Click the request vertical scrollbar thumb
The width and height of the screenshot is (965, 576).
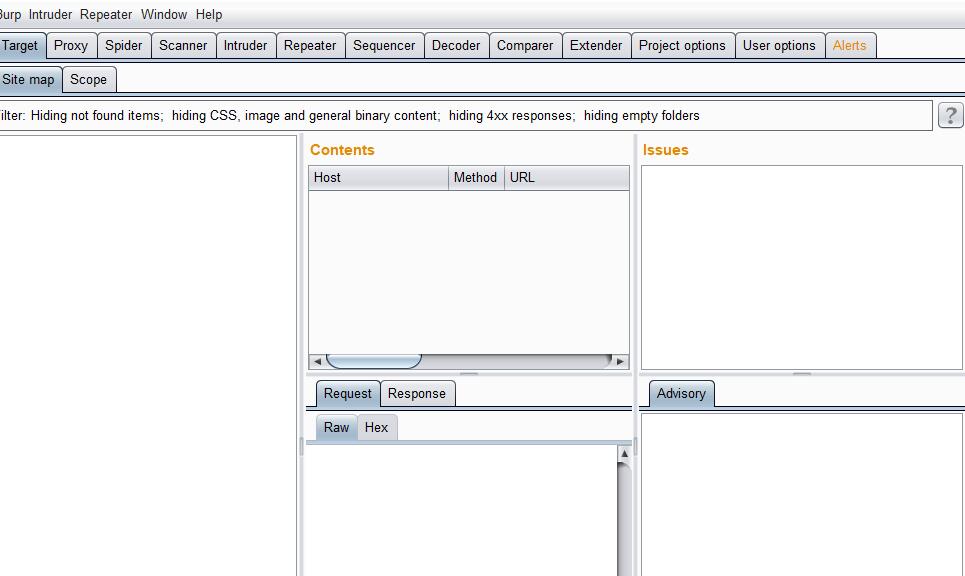[624, 520]
